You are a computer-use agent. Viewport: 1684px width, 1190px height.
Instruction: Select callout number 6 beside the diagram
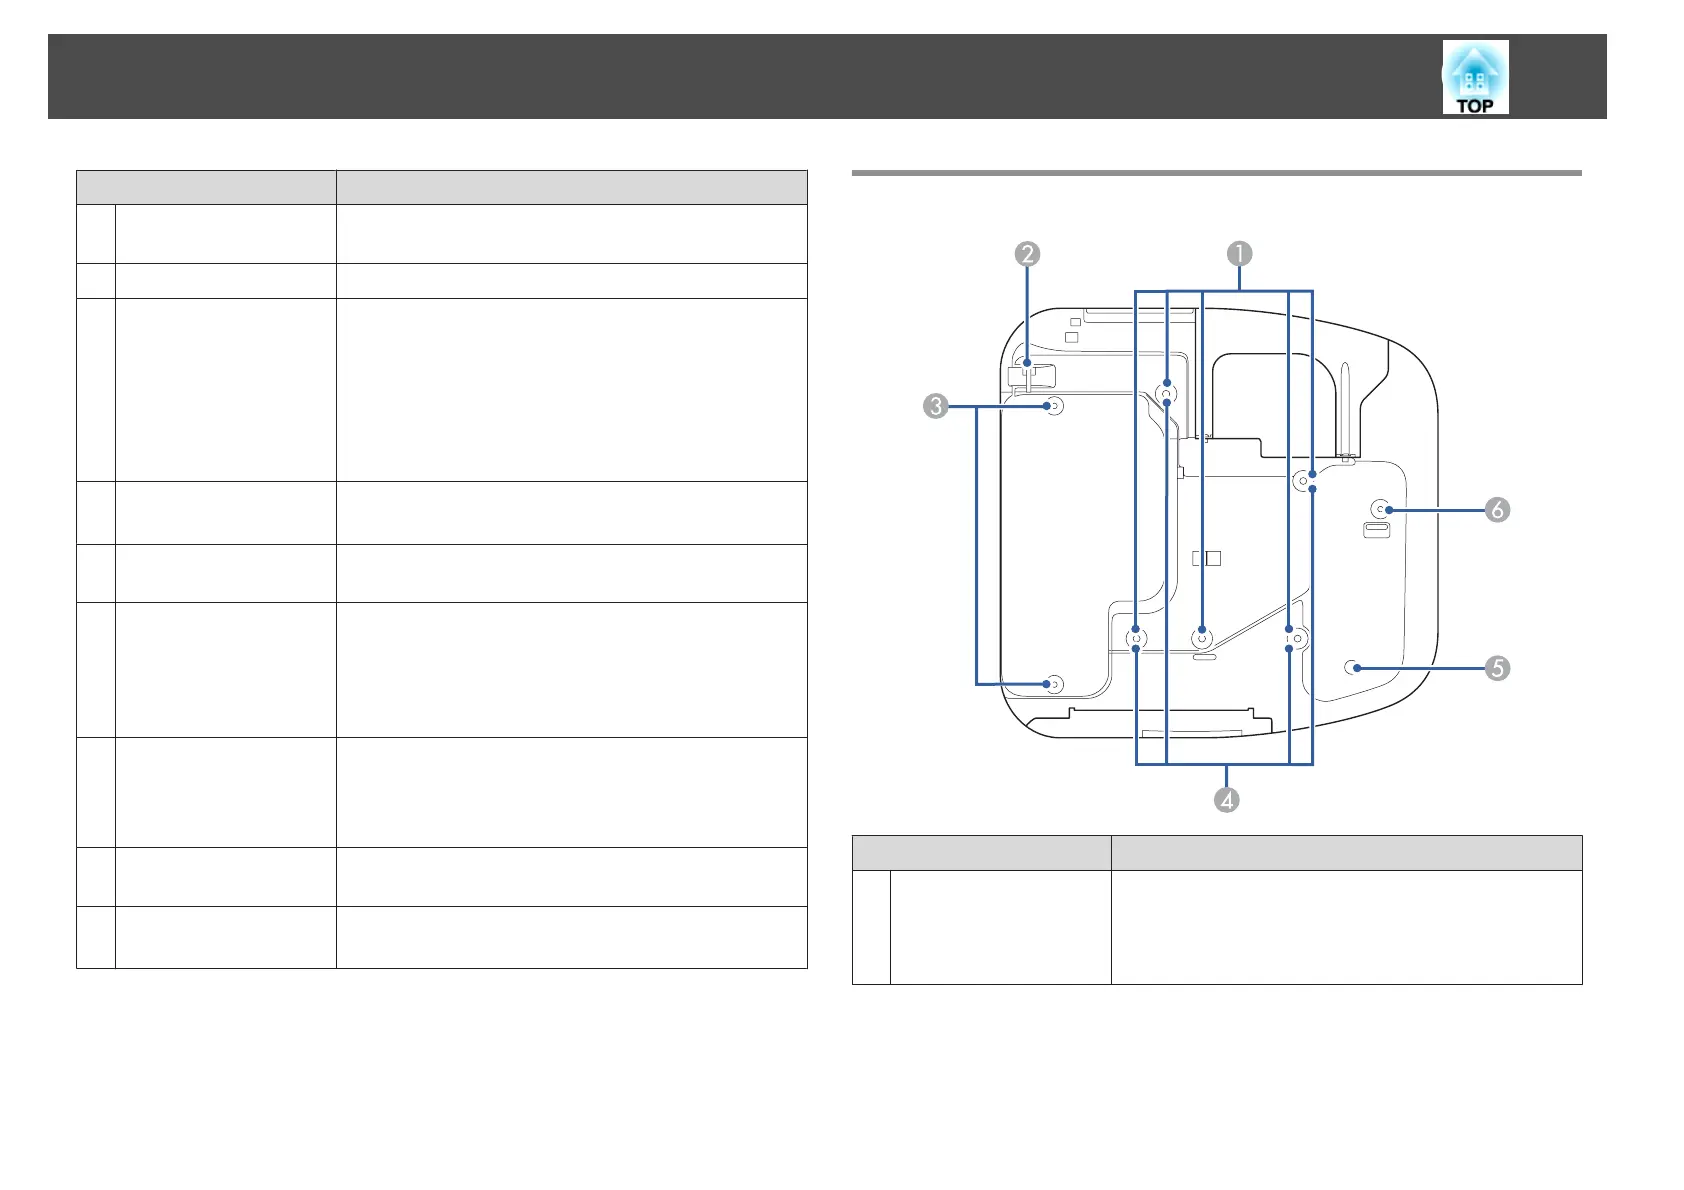(1497, 510)
